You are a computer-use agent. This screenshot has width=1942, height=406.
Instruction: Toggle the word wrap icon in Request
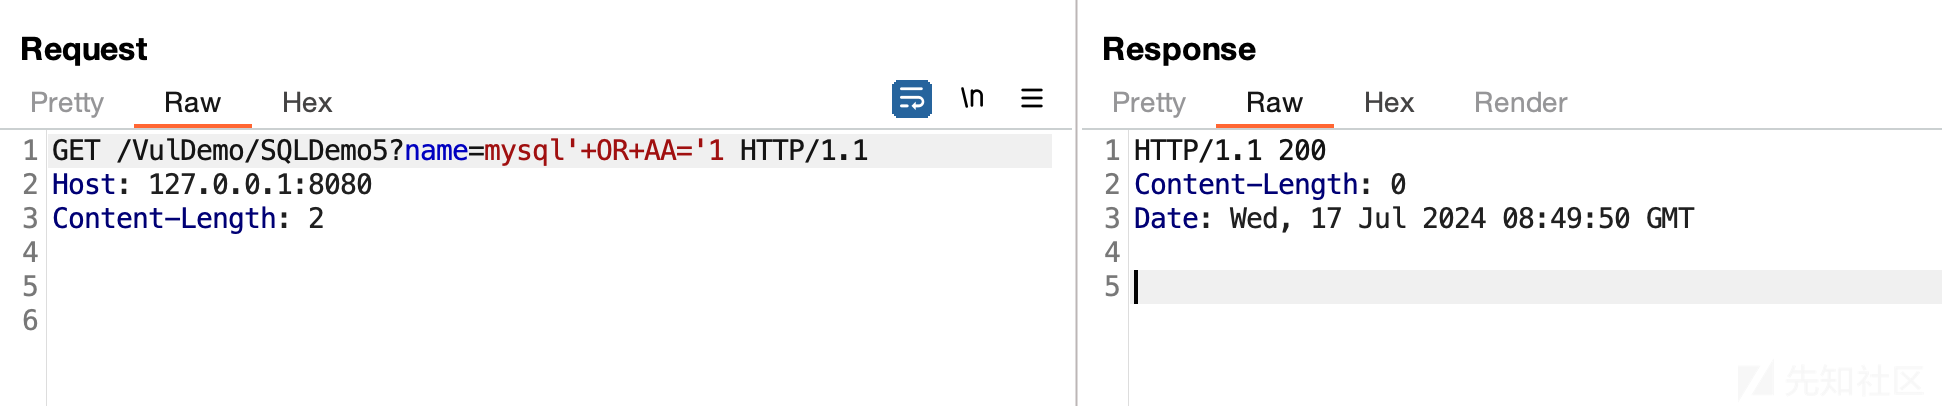911,99
